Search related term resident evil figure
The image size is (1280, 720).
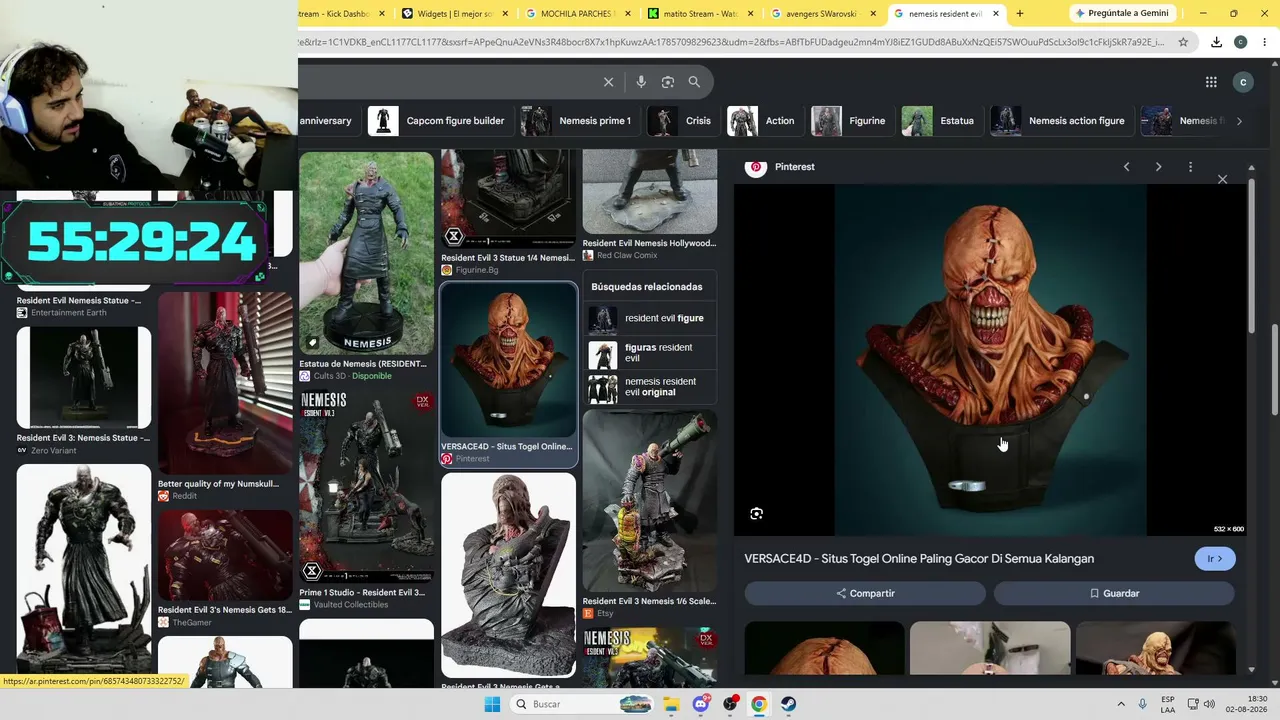coord(650,319)
